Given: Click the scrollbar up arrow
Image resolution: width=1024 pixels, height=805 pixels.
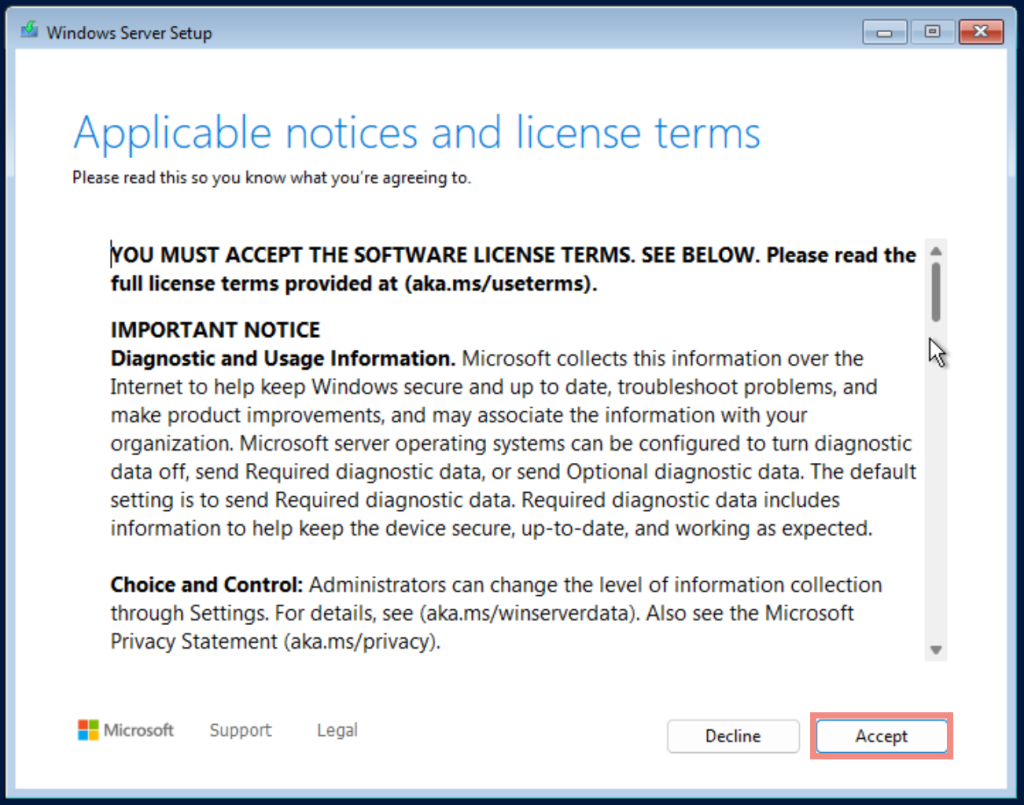Looking at the screenshot, I should (936, 249).
